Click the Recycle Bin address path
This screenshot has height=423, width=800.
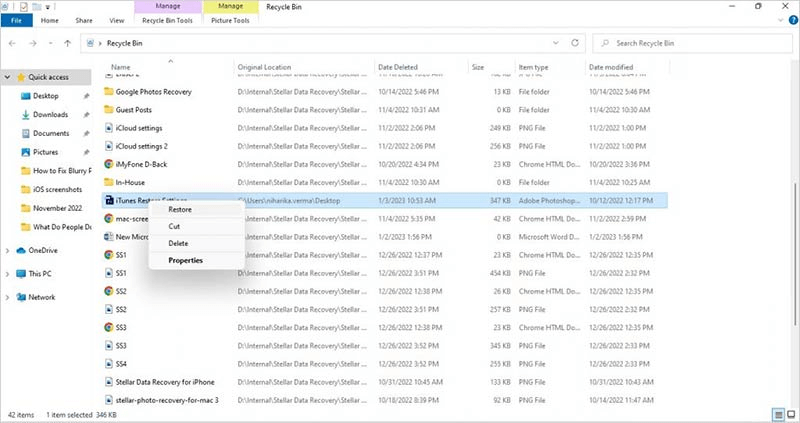(x=124, y=43)
